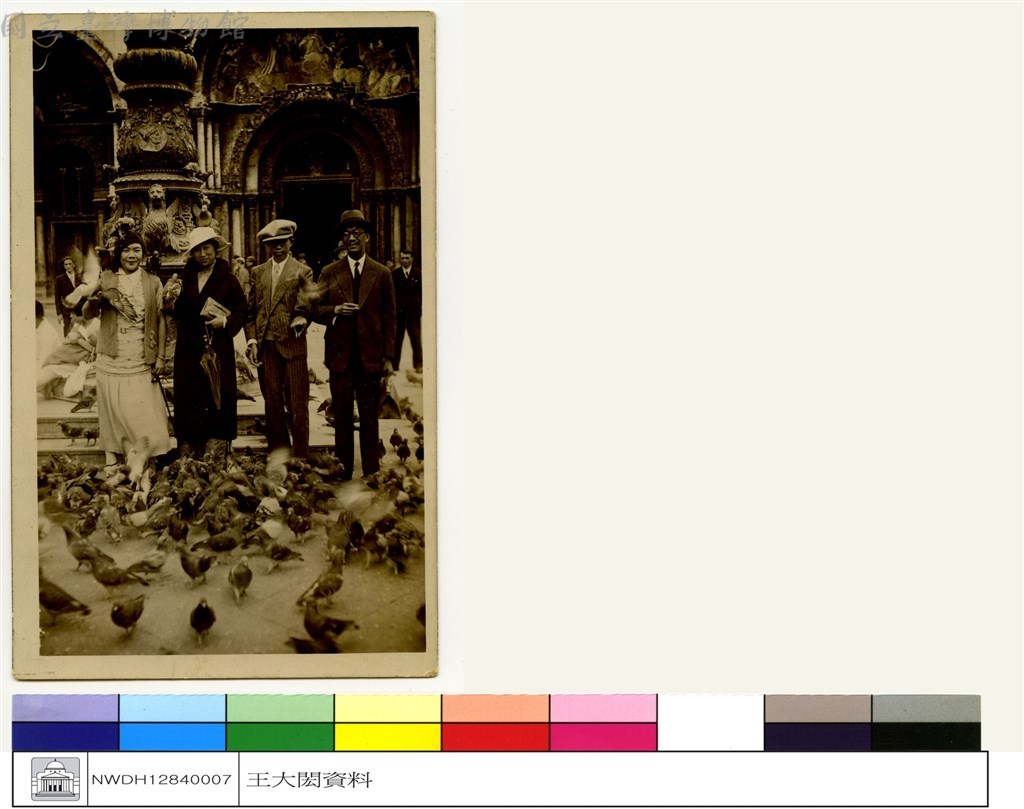Click the museum building logo icon
Image resolution: width=1024 pixels, height=809 pixels.
[x=56, y=778]
